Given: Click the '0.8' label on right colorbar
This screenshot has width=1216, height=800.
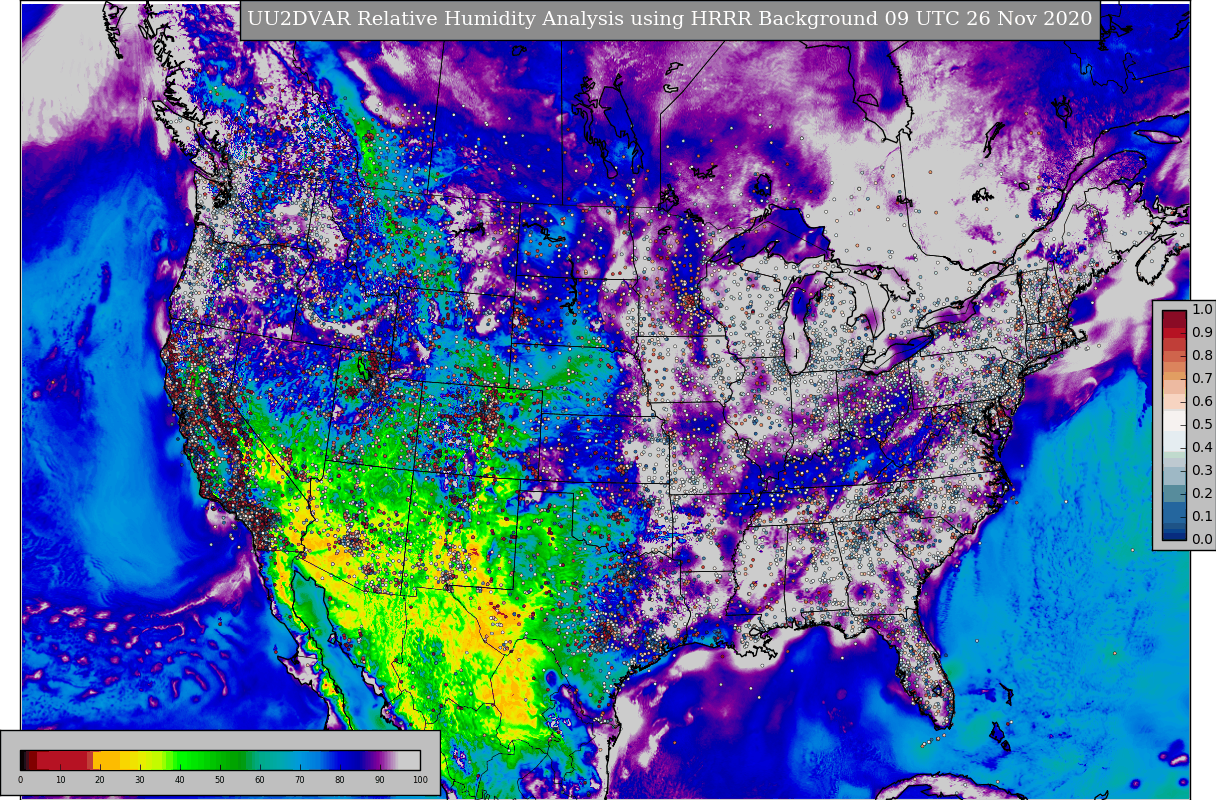Looking at the screenshot, I should click(1202, 356).
